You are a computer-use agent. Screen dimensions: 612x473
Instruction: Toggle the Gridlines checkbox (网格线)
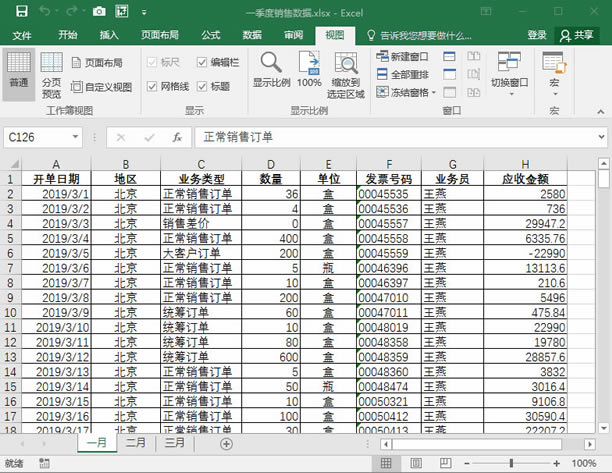pos(152,86)
